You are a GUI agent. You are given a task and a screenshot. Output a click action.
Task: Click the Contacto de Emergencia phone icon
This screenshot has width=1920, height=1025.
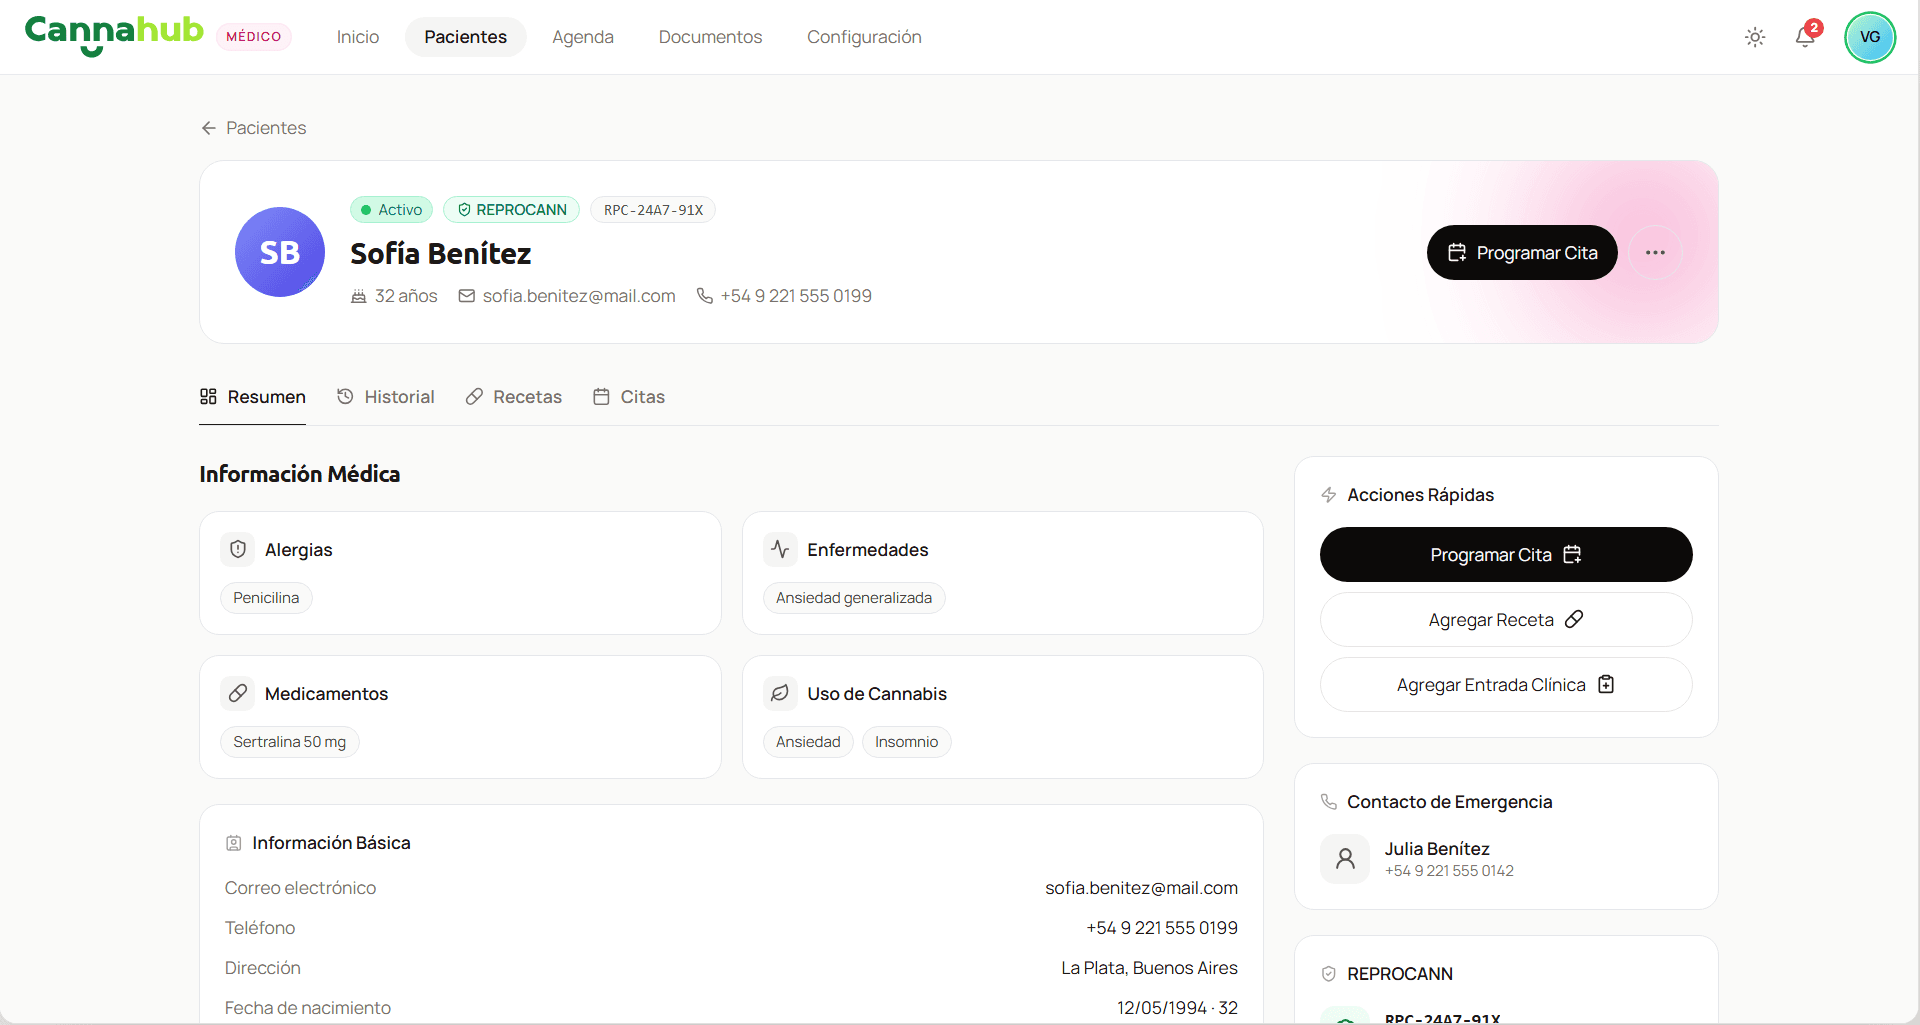coord(1329,802)
